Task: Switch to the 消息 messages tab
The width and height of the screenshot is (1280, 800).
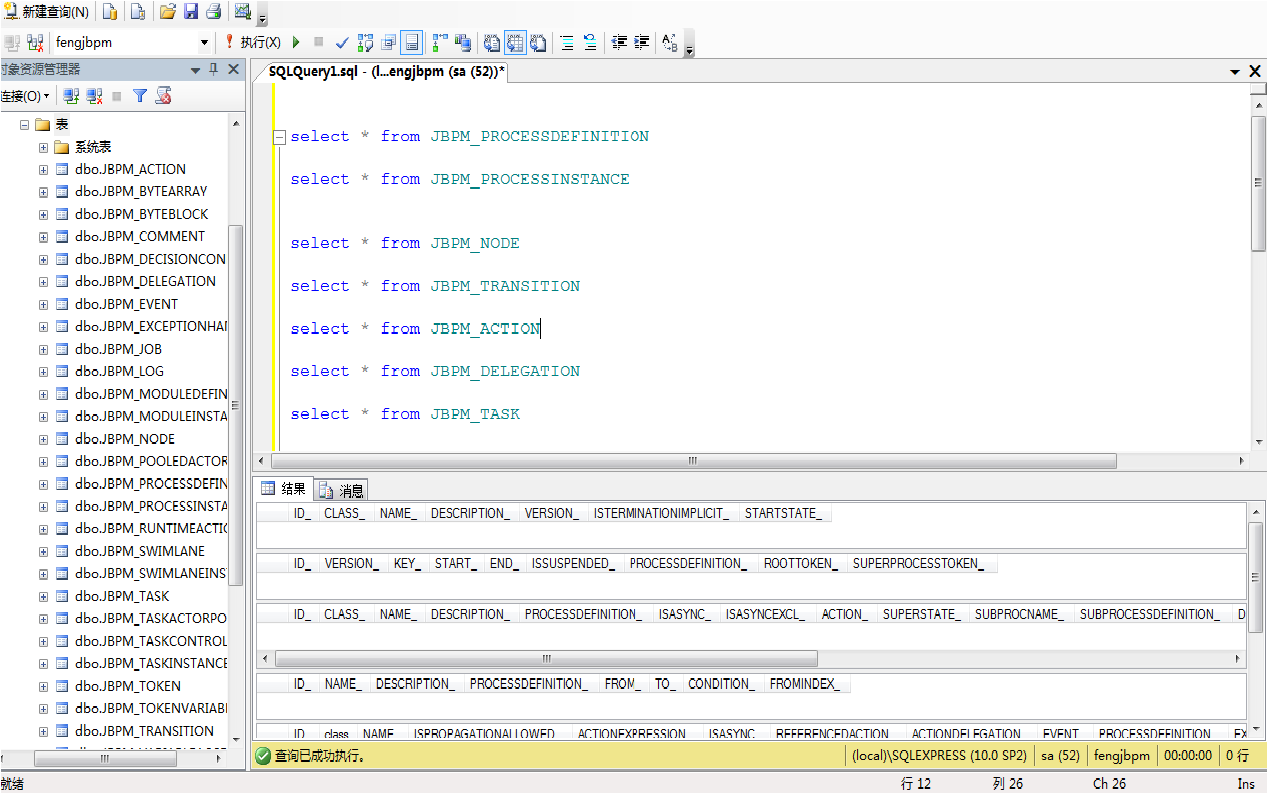Action: (x=342, y=490)
